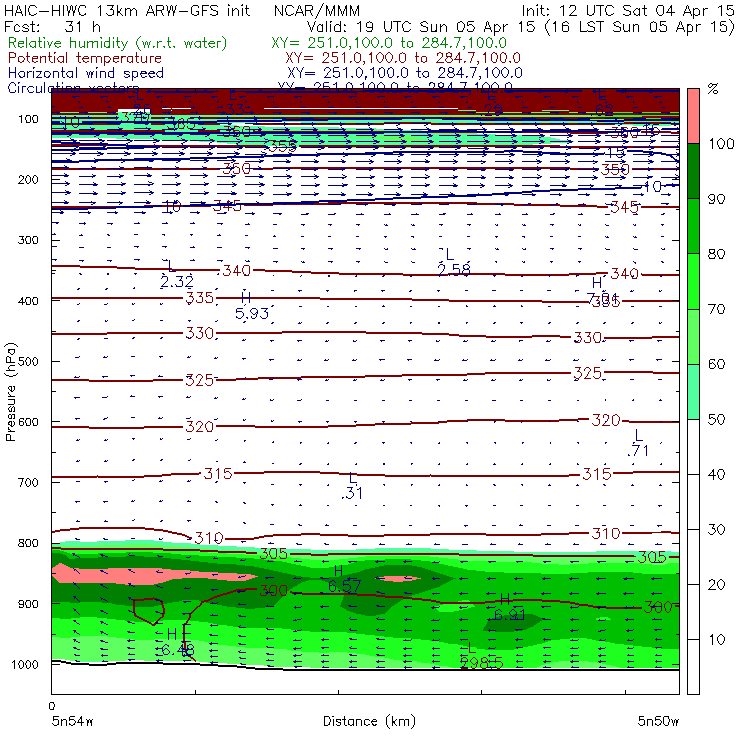Select the '5n50w' end-point label
The width and height of the screenshot is (740, 740).
coord(658,721)
